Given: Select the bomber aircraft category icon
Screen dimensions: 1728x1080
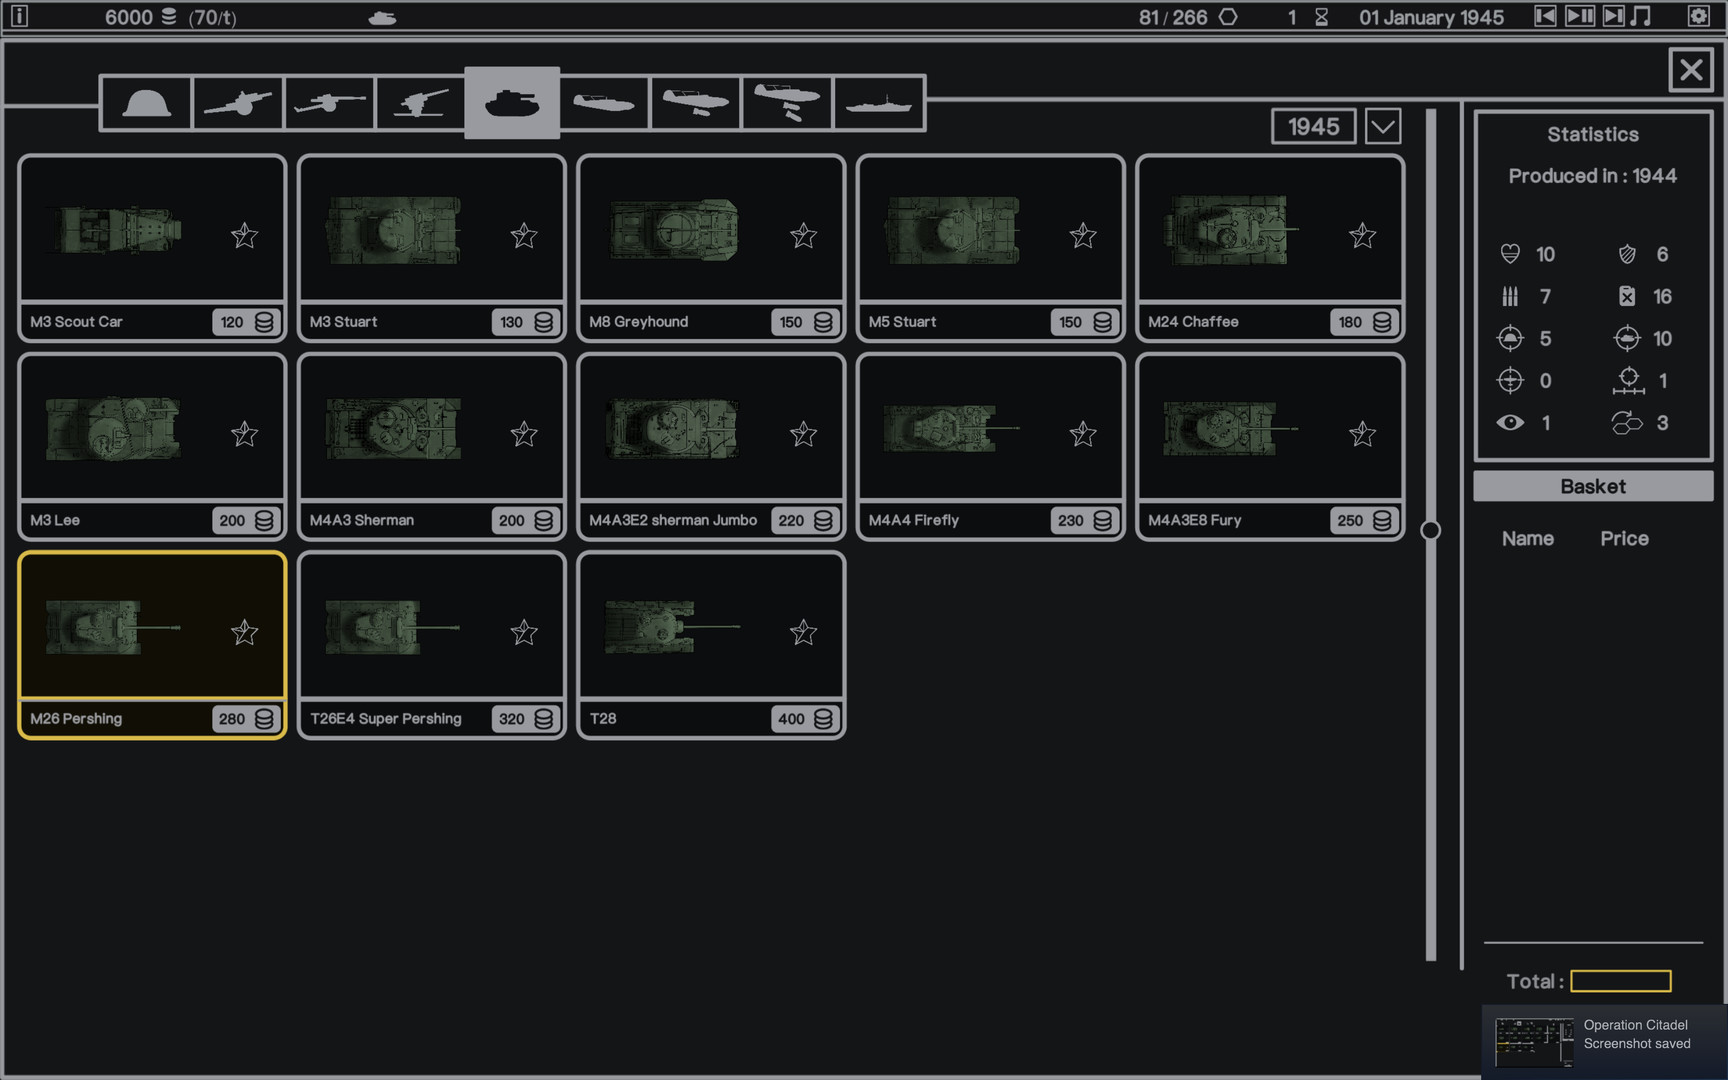Looking at the screenshot, I should tap(787, 103).
